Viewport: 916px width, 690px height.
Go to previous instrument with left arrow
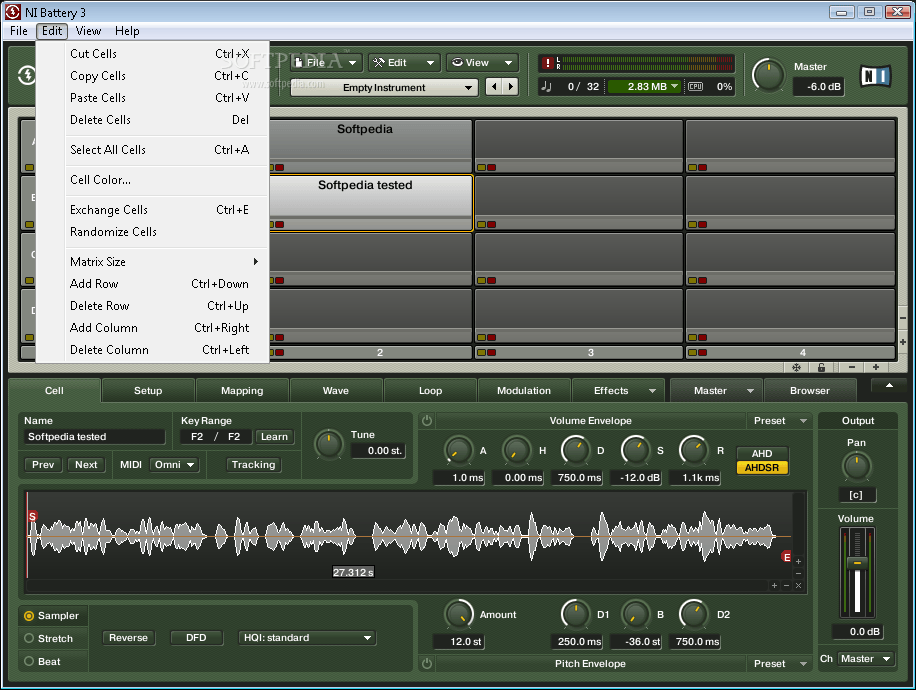tap(494, 87)
